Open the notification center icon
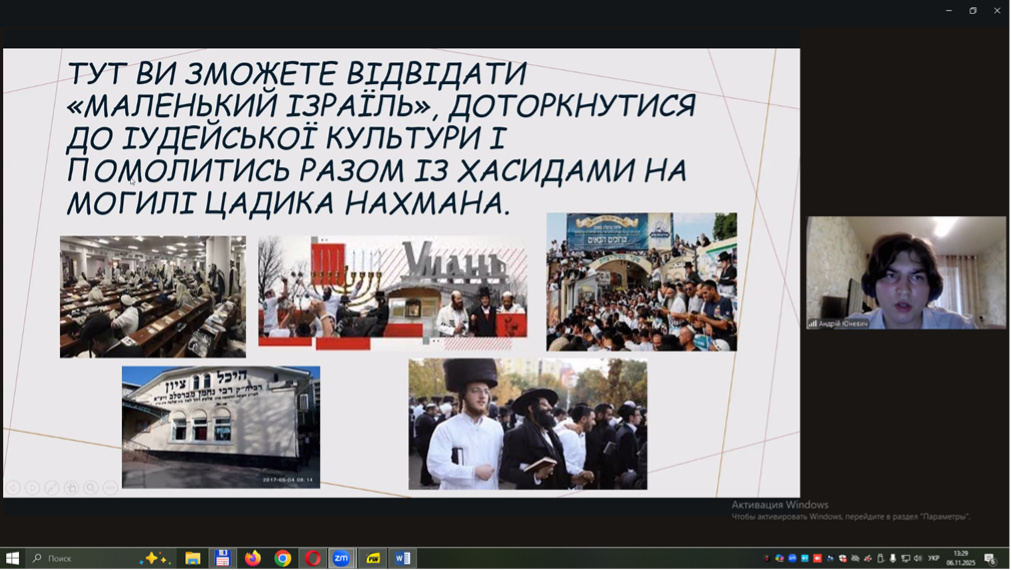 [990, 558]
